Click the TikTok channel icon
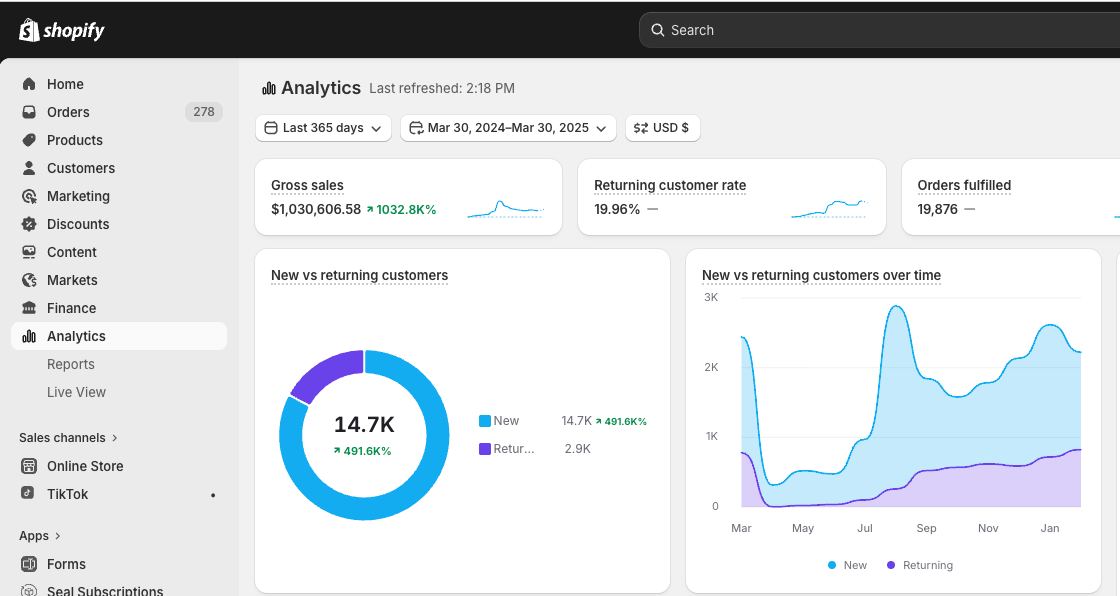Viewport: 1120px width, 596px height. pyautogui.click(x=28, y=492)
